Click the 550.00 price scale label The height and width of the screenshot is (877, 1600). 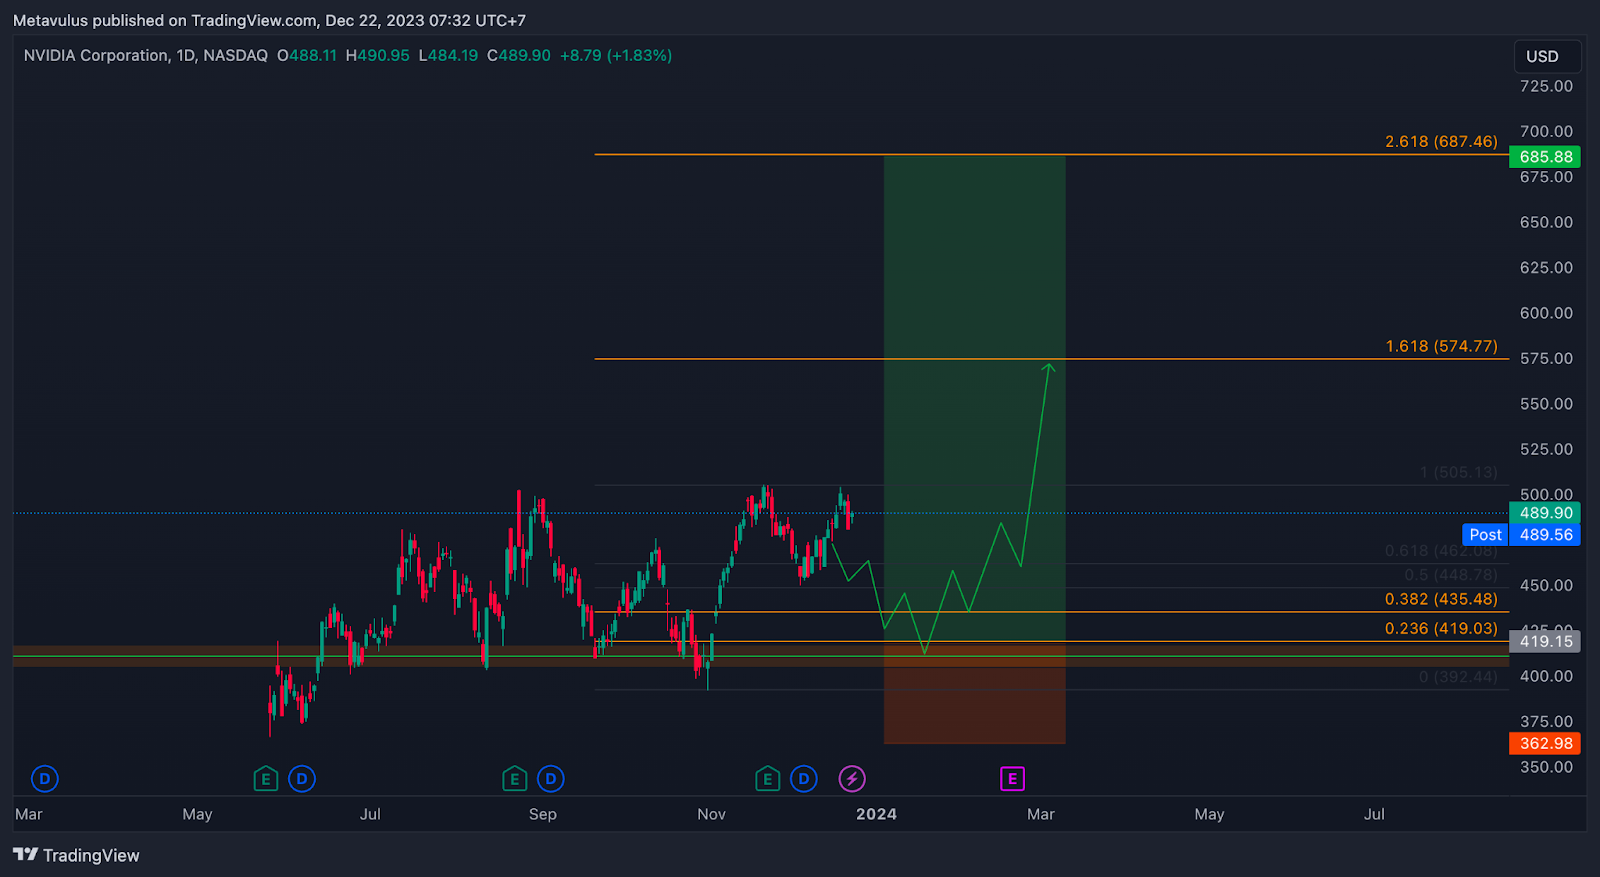point(1546,405)
